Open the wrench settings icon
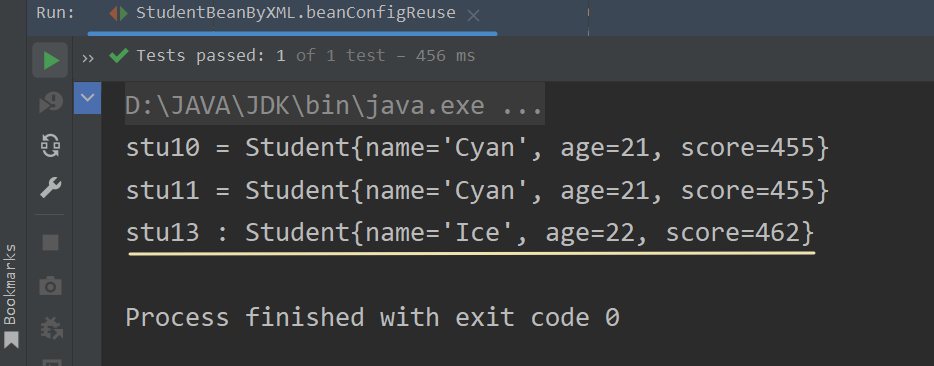The width and height of the screenshot is (934, 366). click(51, 188)
